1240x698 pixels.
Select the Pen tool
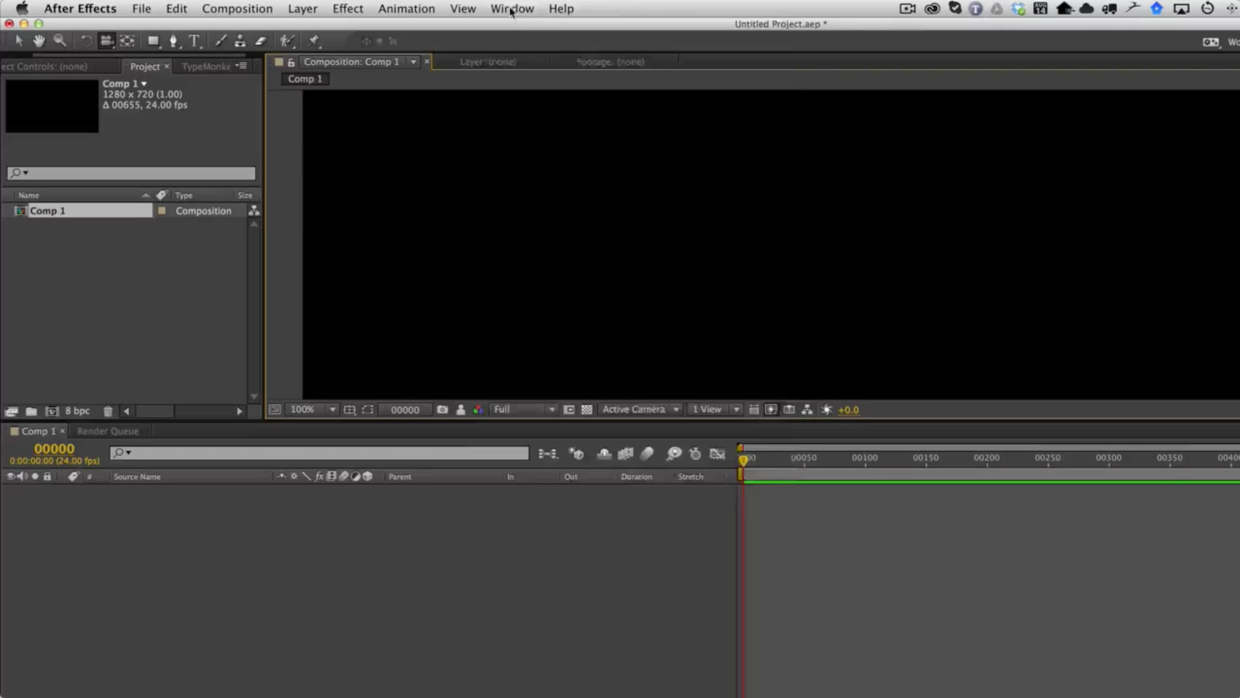173,41
